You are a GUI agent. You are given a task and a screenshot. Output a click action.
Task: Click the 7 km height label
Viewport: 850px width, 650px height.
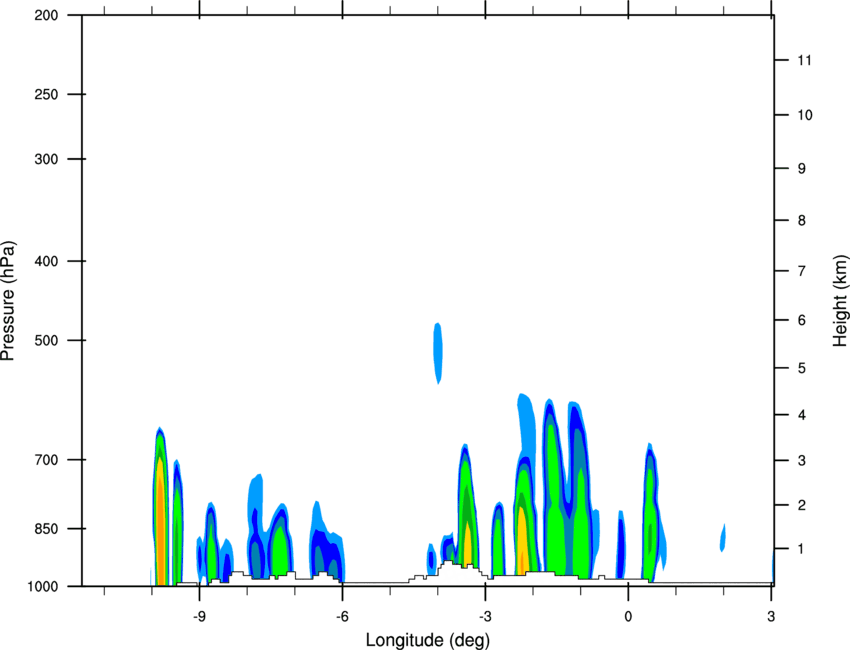tap(802, 271)
